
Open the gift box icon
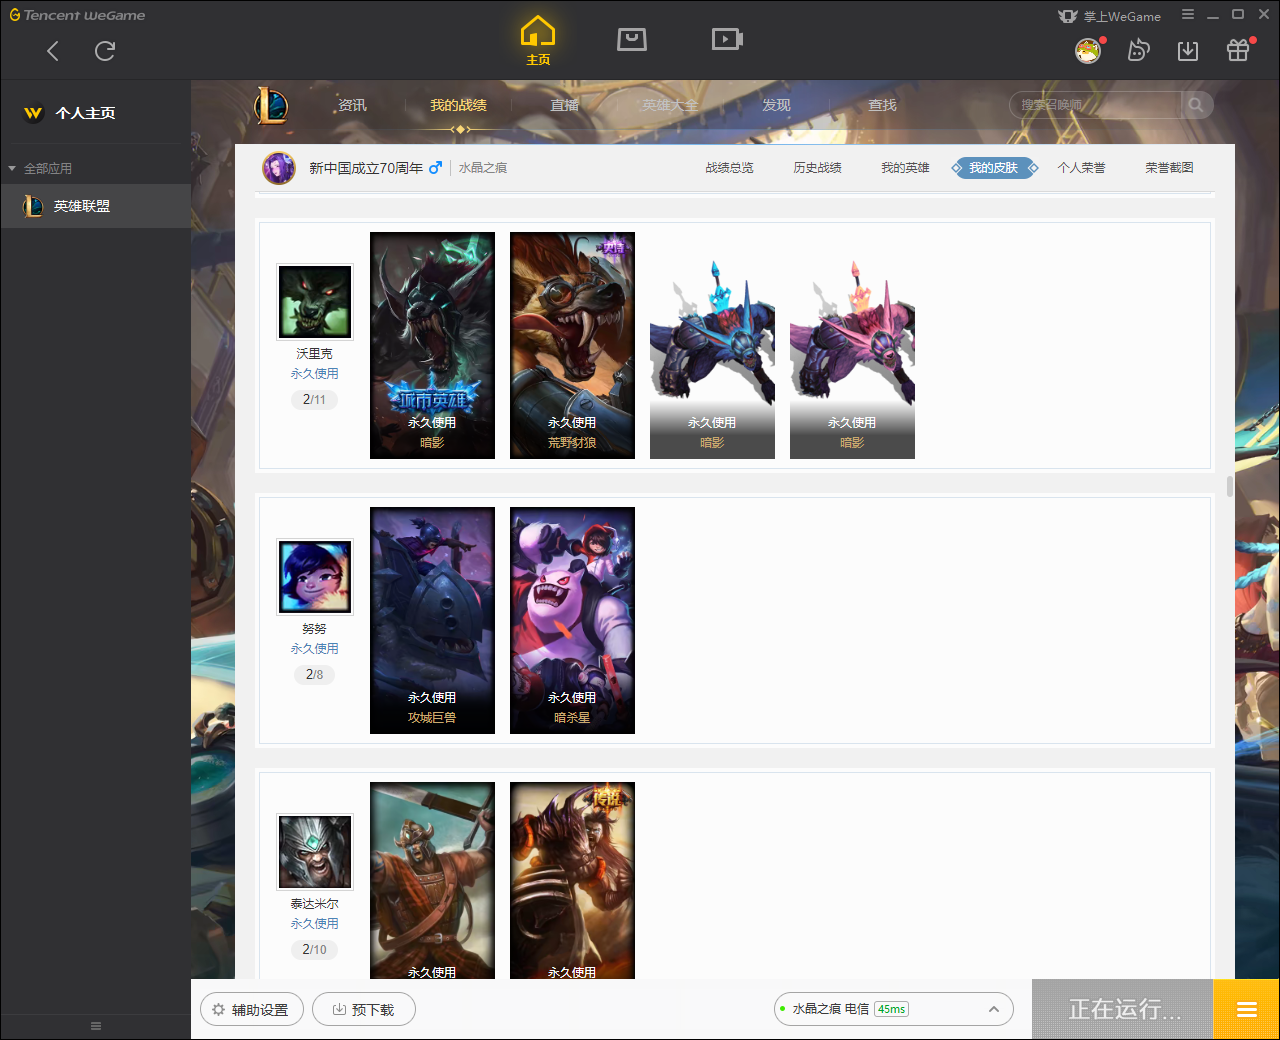pyautogui.click(x=1238, y=50)
